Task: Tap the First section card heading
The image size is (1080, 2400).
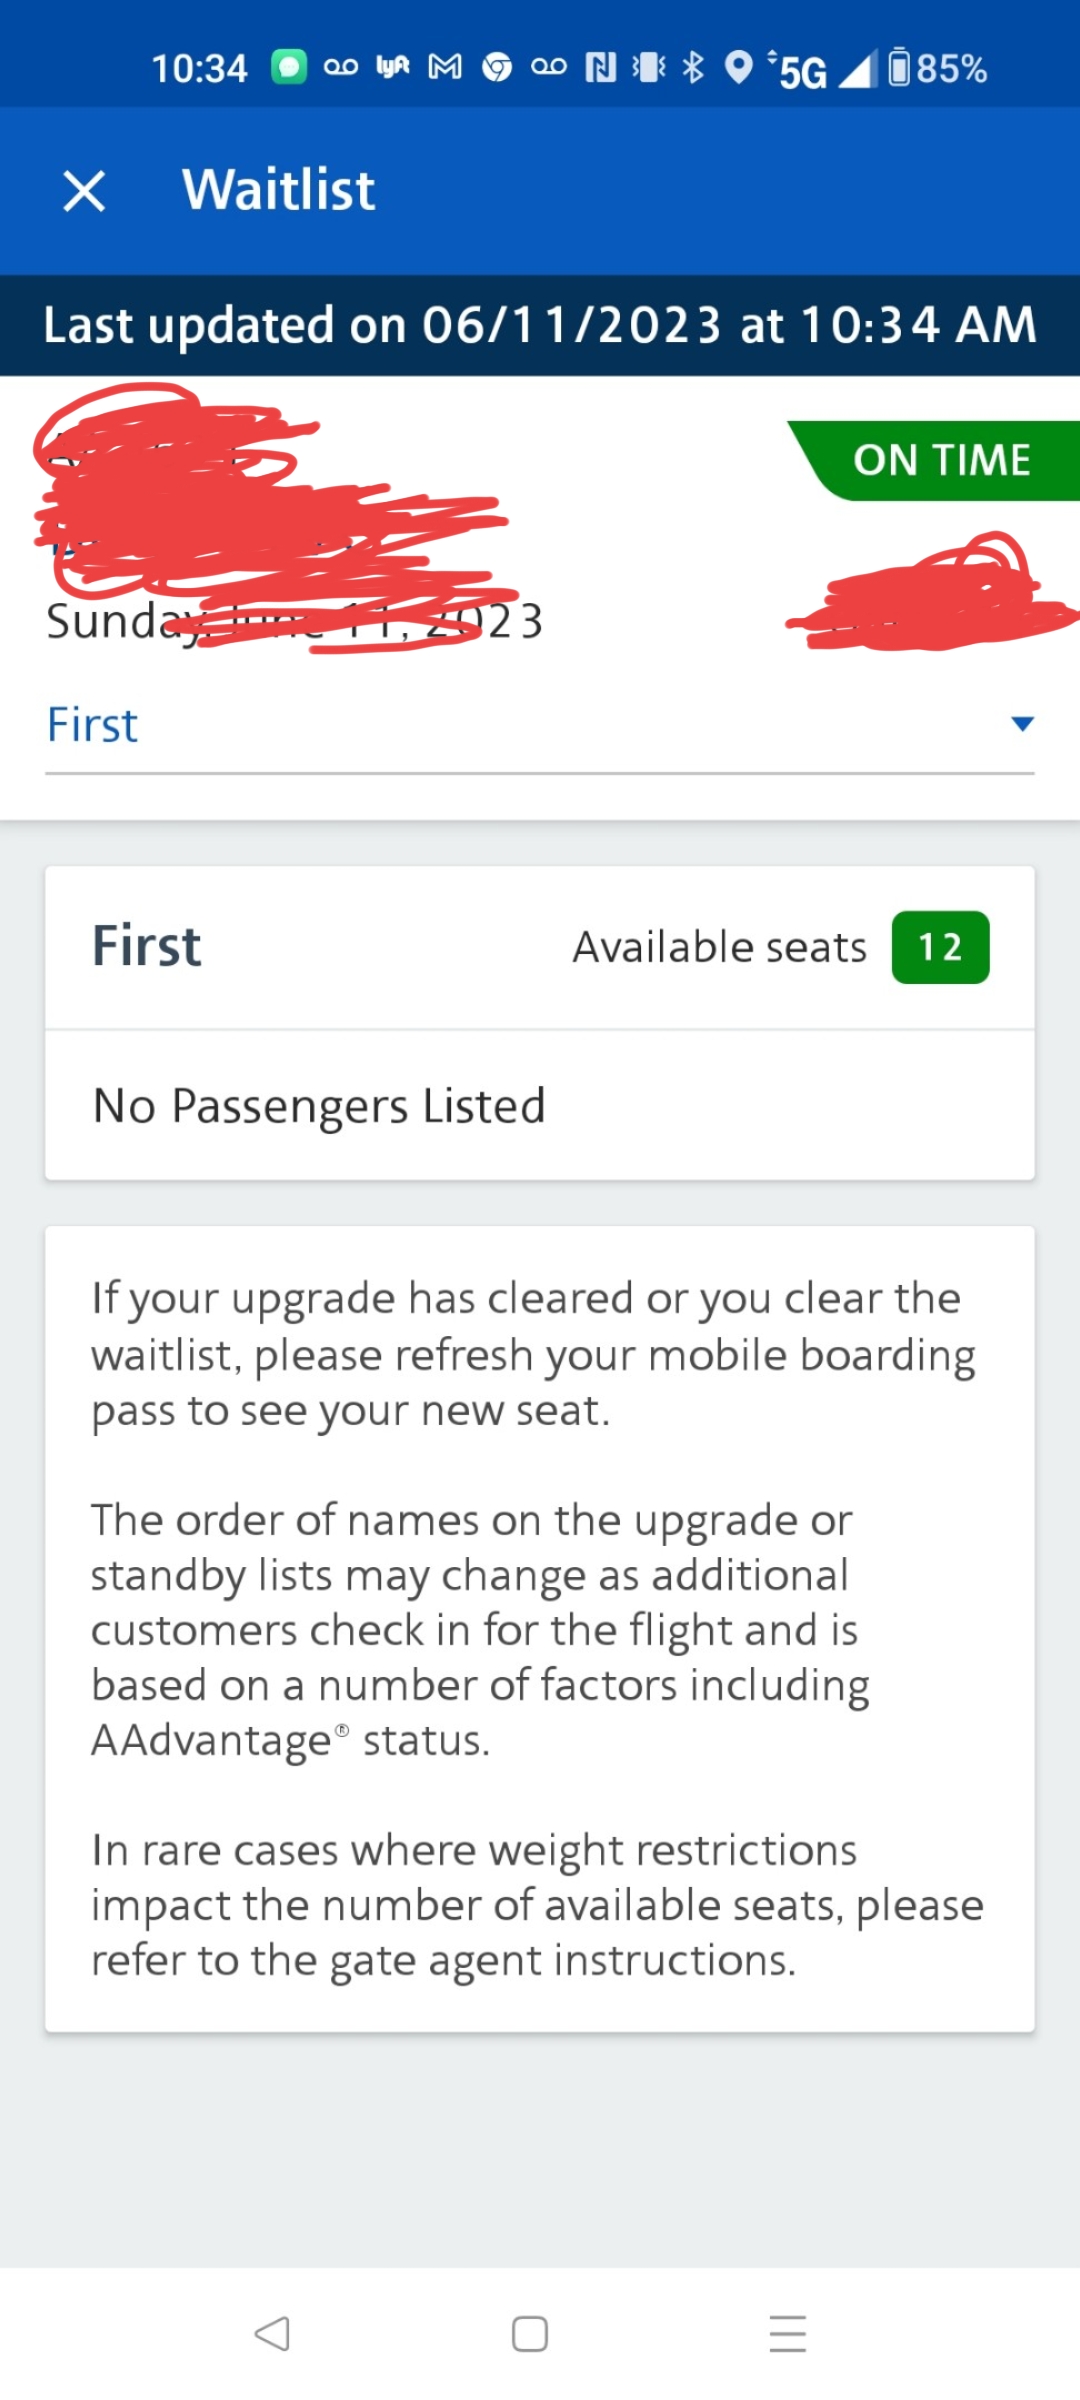Action: [x=147, y=946]
